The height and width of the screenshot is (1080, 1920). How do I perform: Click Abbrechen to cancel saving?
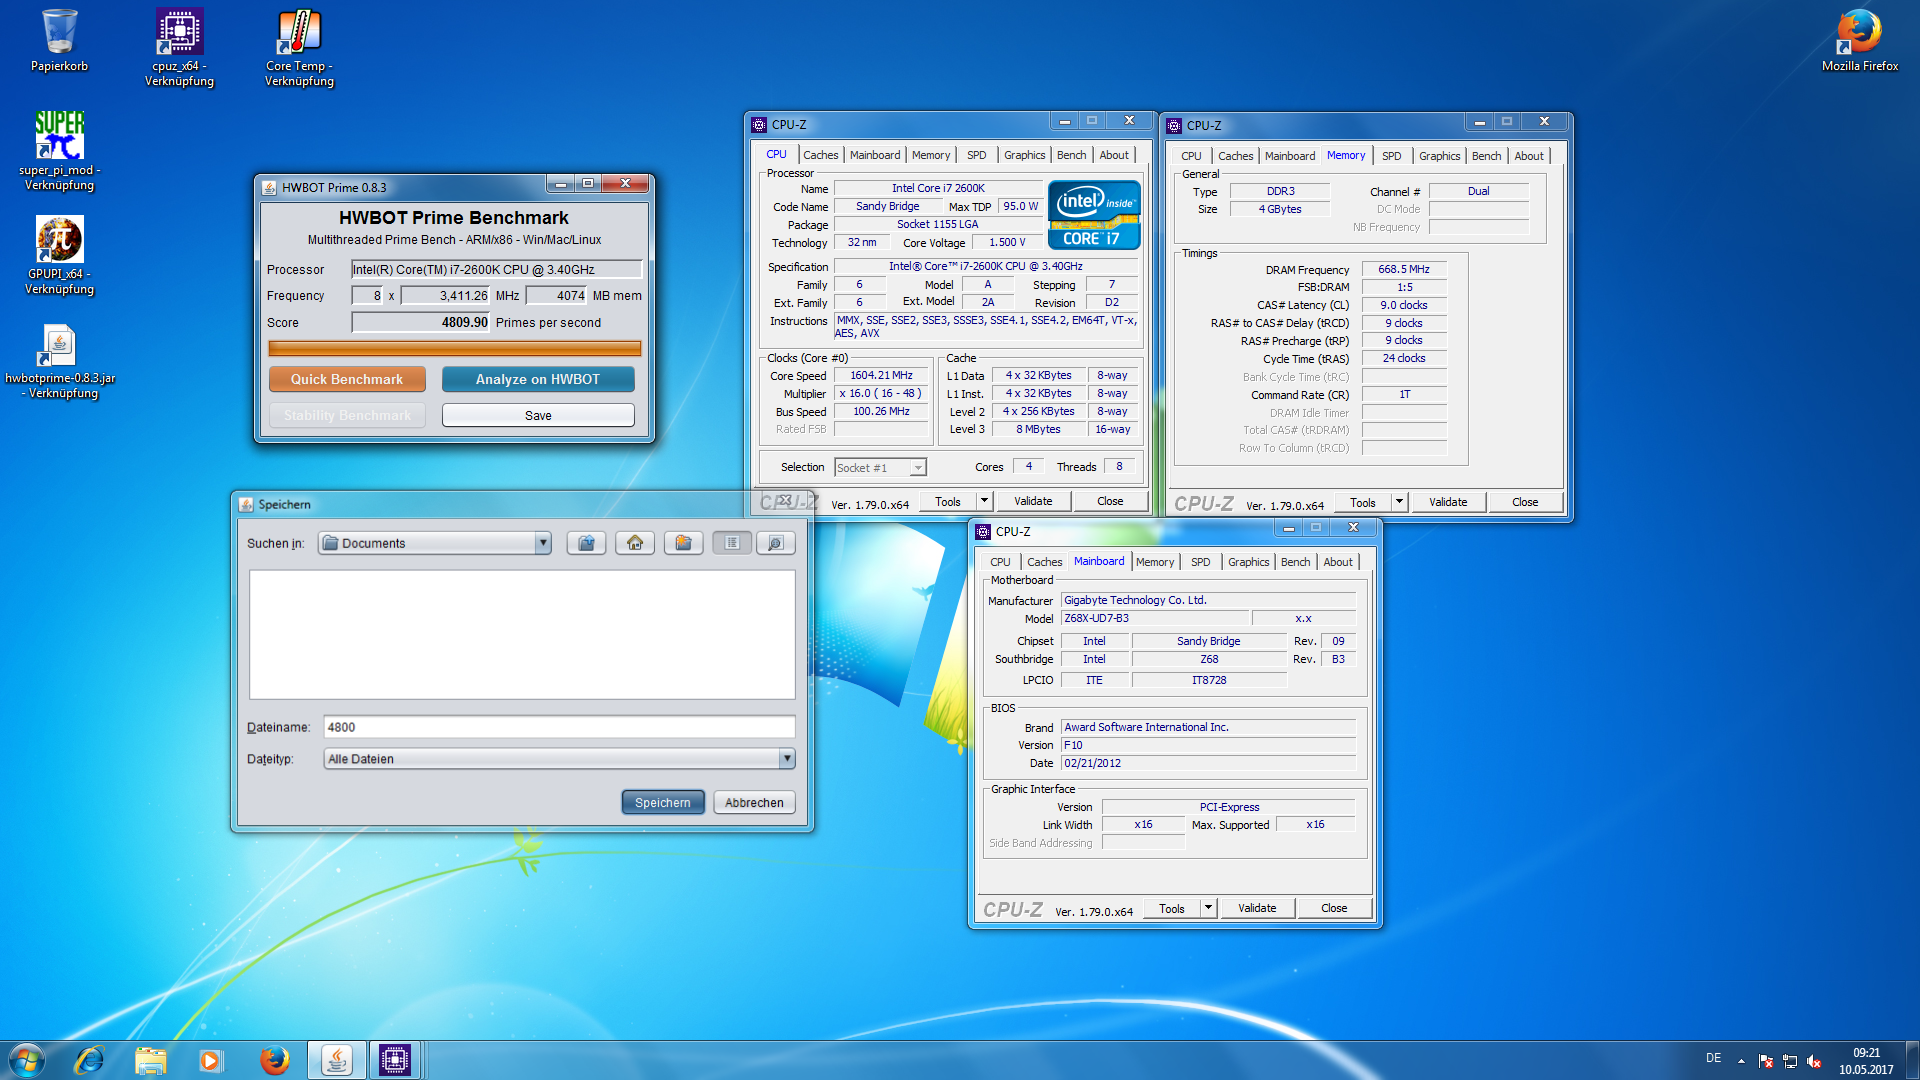[754, 802]
